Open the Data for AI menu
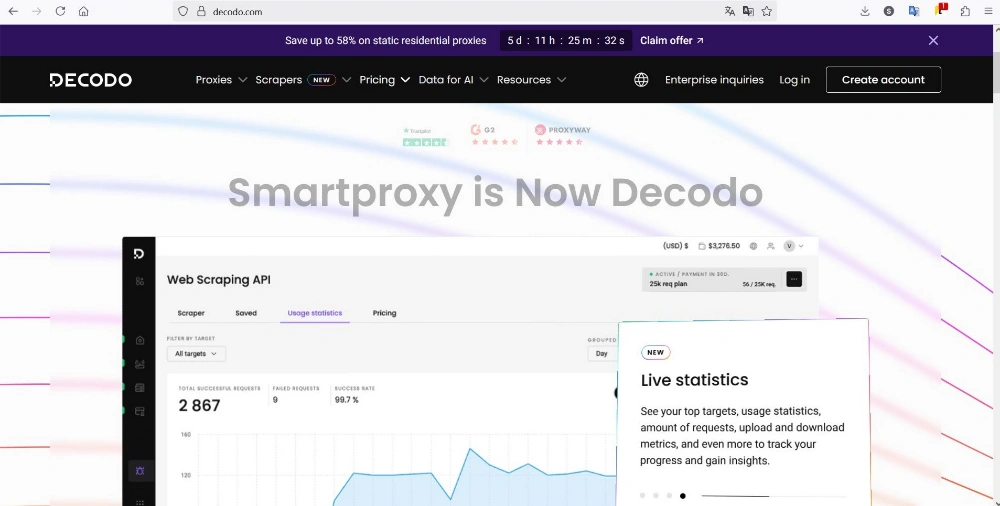The width and height of the screenshot is (1000, 506). point(446,80)
